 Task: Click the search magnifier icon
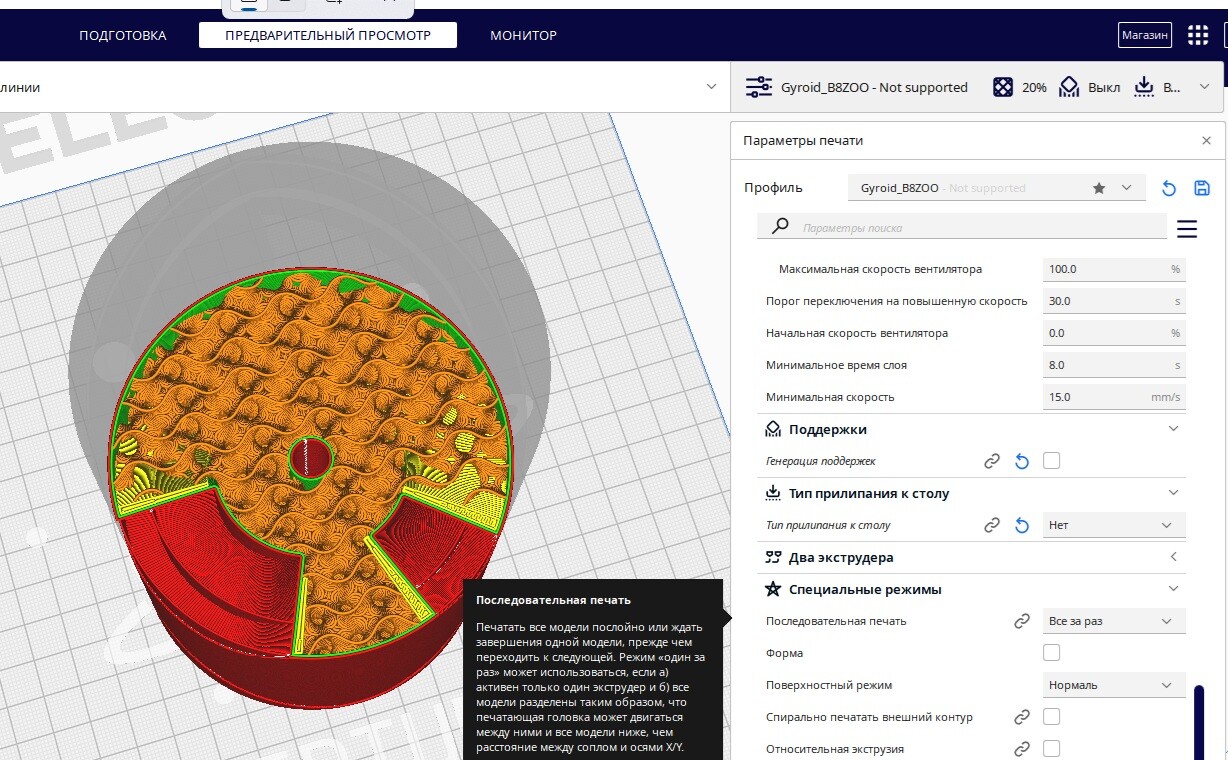click(781, 227)
